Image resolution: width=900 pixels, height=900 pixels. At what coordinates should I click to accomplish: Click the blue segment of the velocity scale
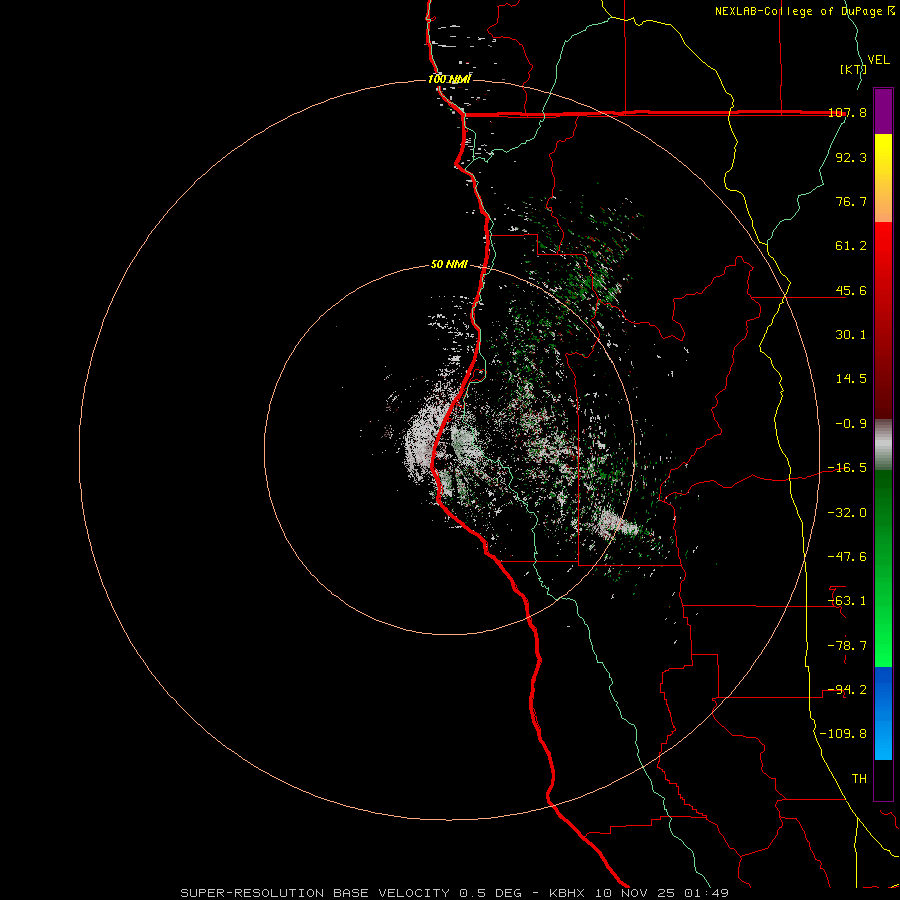coord(883,713)
